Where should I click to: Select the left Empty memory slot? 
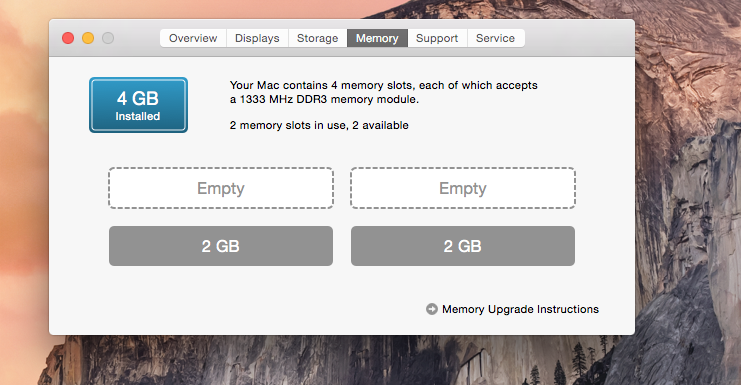pos(221,188)
